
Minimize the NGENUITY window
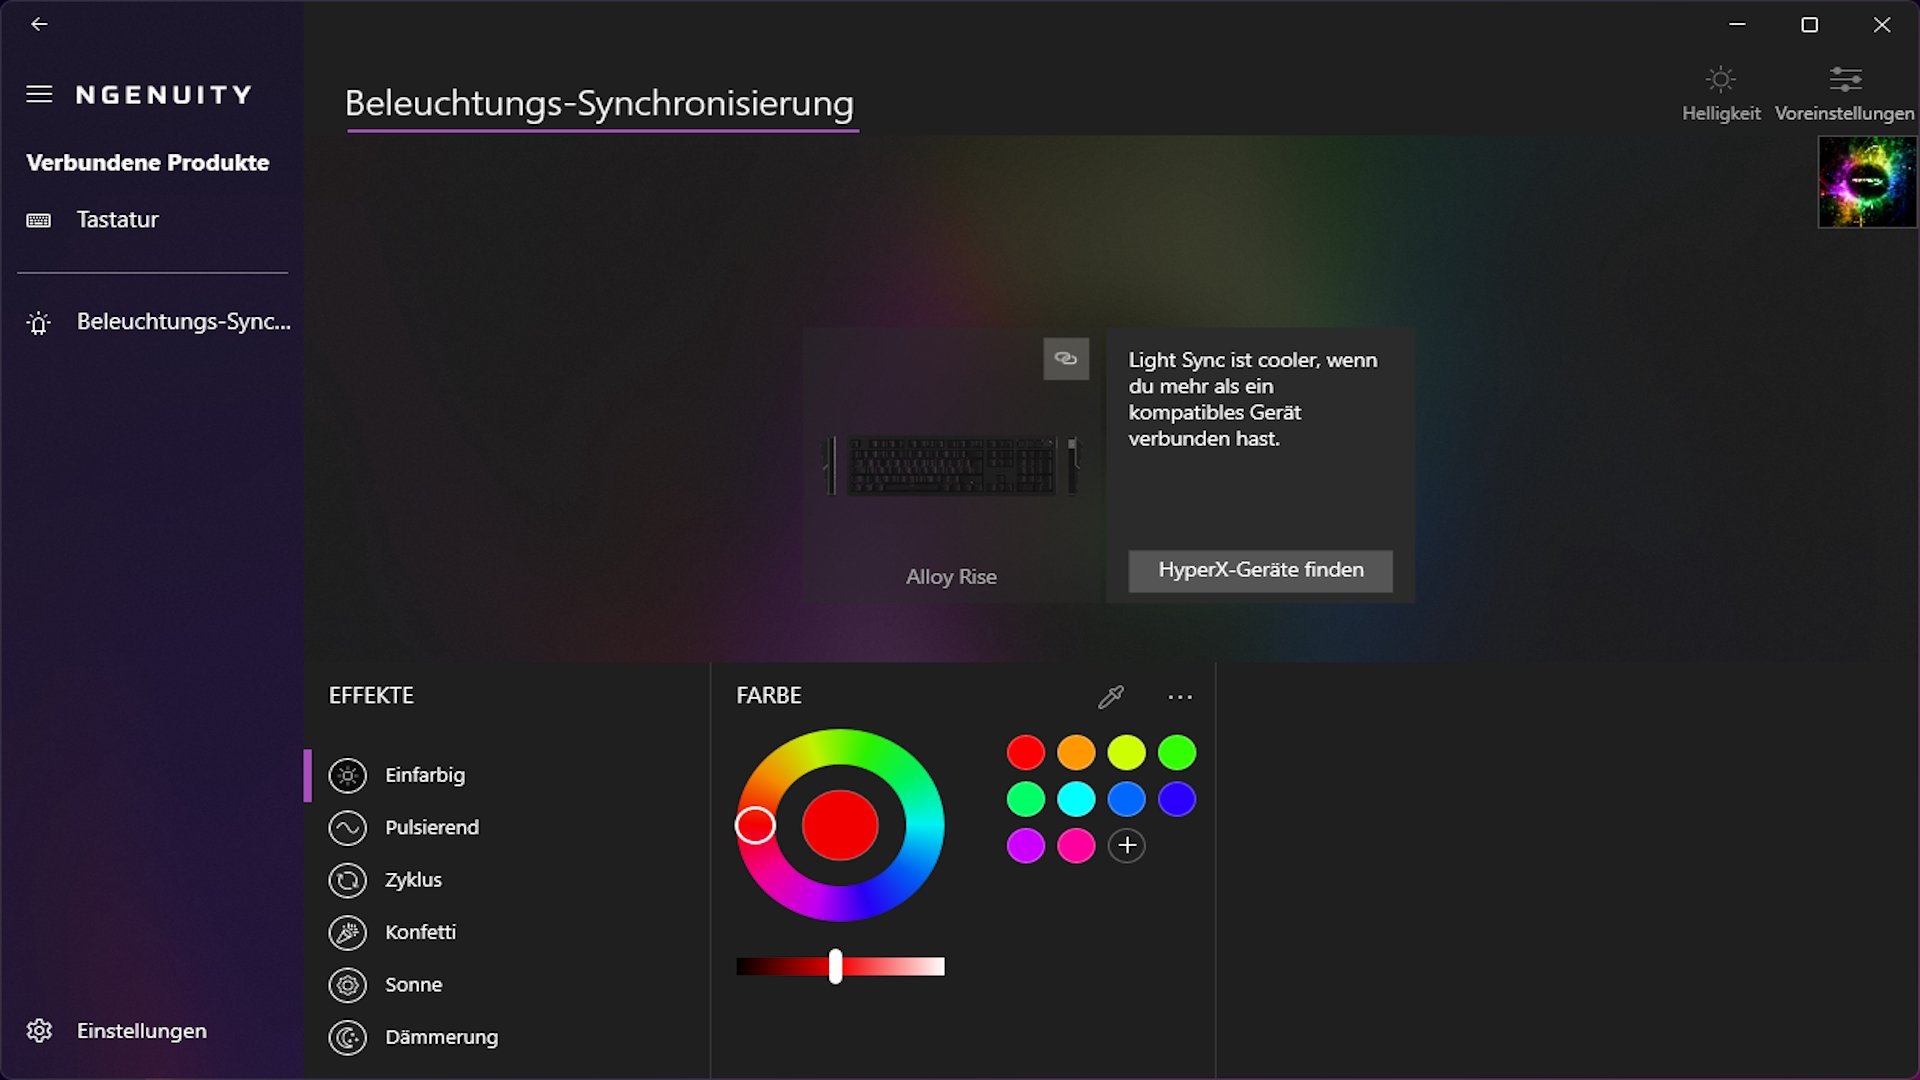(x=1737, y=25)
